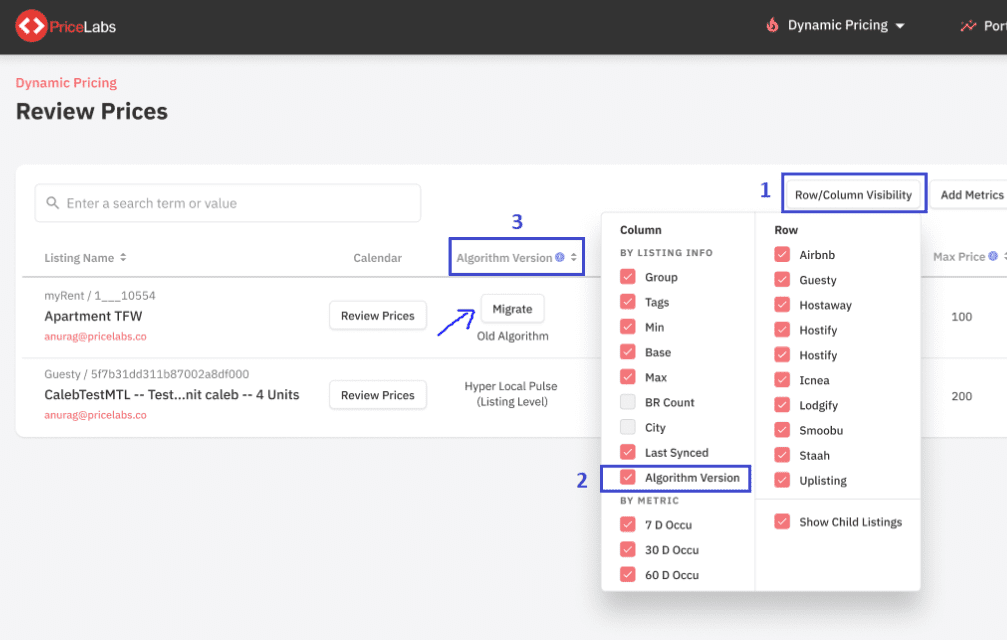Review Prices for CalebTestMTL listing
The image size is (1007, 640).
coord(377,395)
